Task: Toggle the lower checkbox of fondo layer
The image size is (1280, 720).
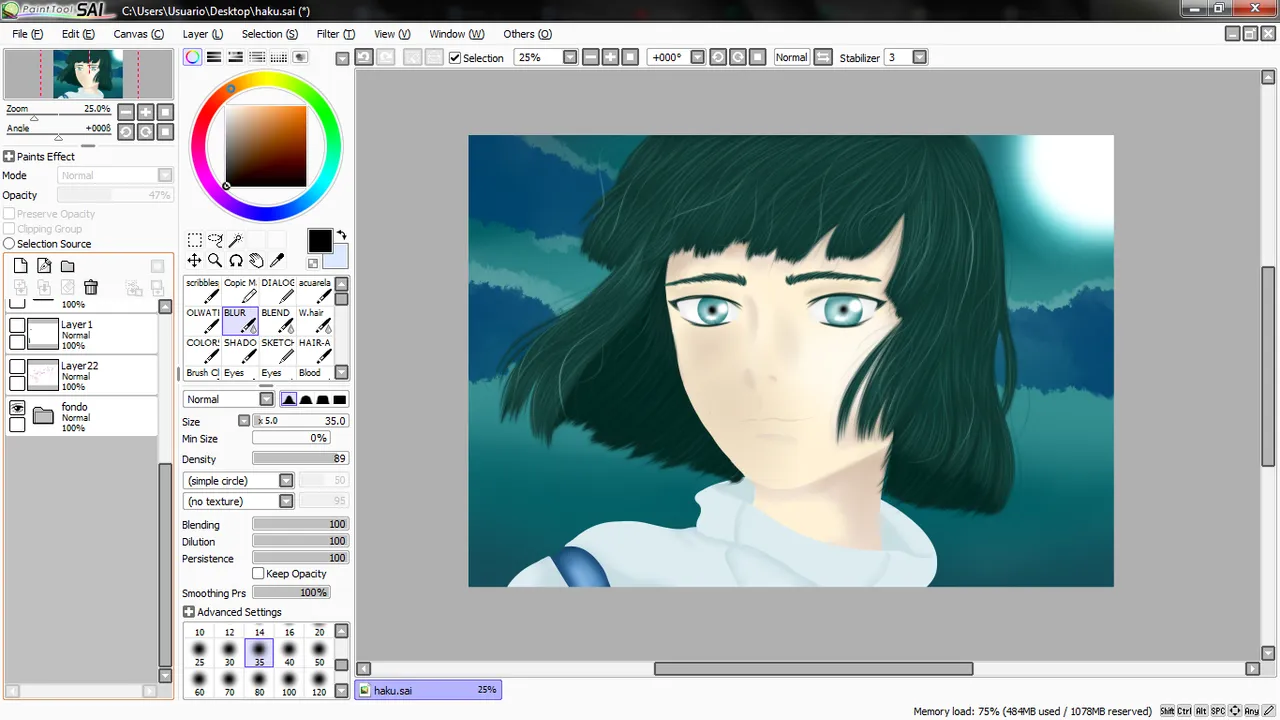Action: (17, 425)
